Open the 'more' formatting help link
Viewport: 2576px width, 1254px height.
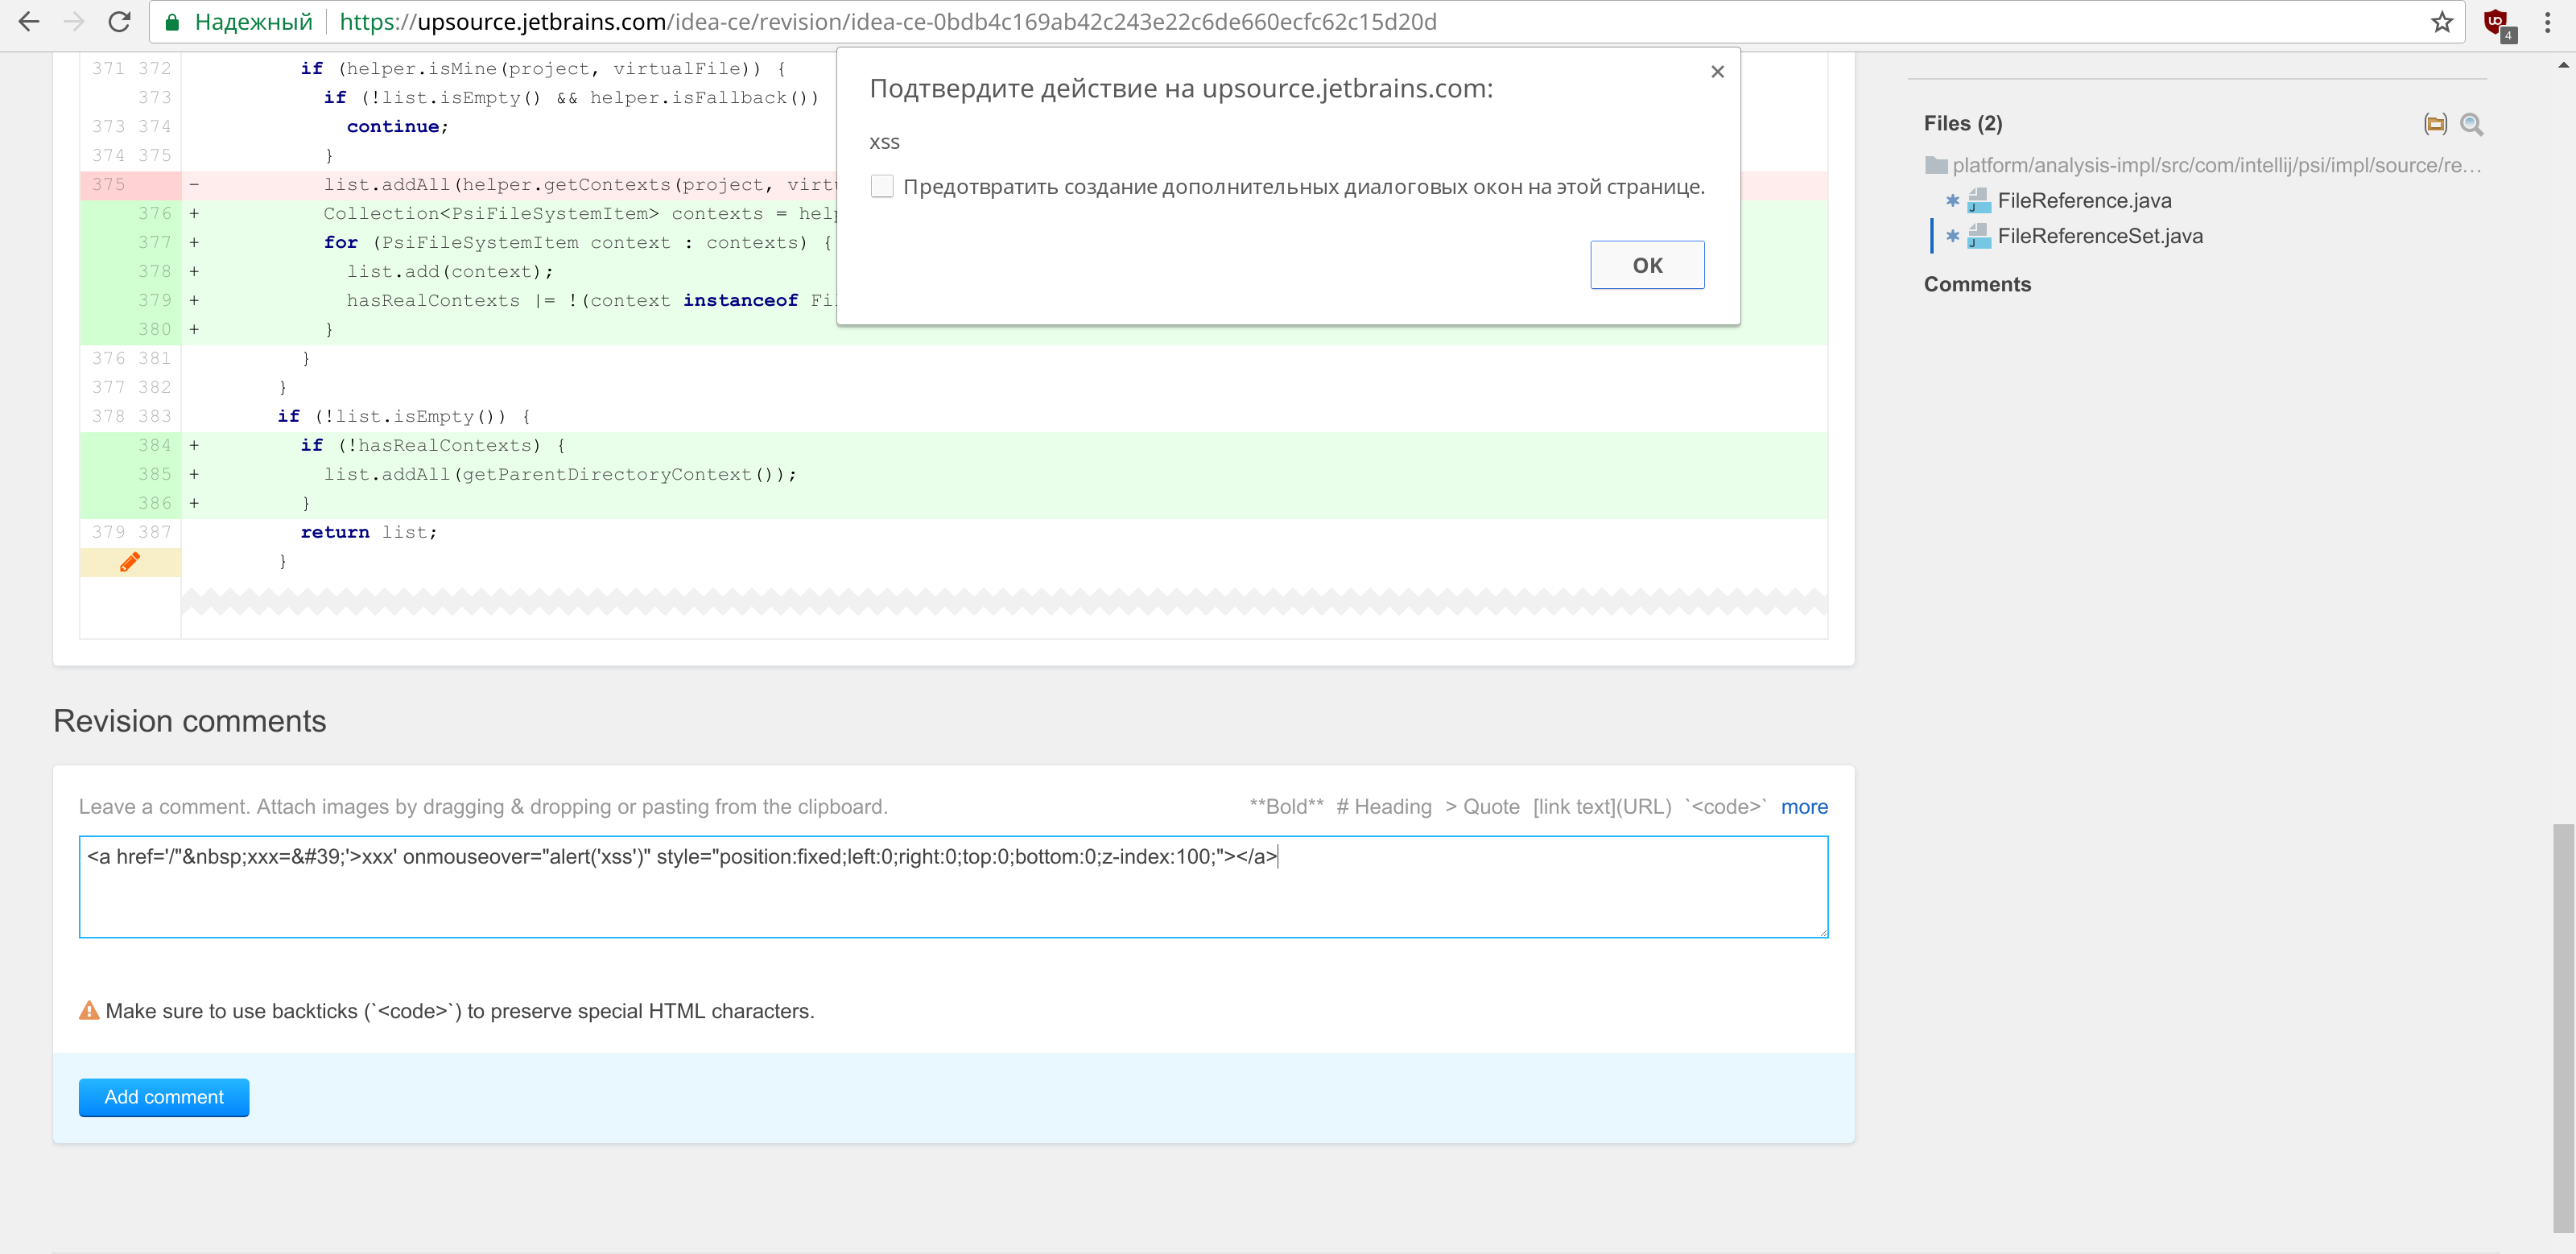point(1804,807)
